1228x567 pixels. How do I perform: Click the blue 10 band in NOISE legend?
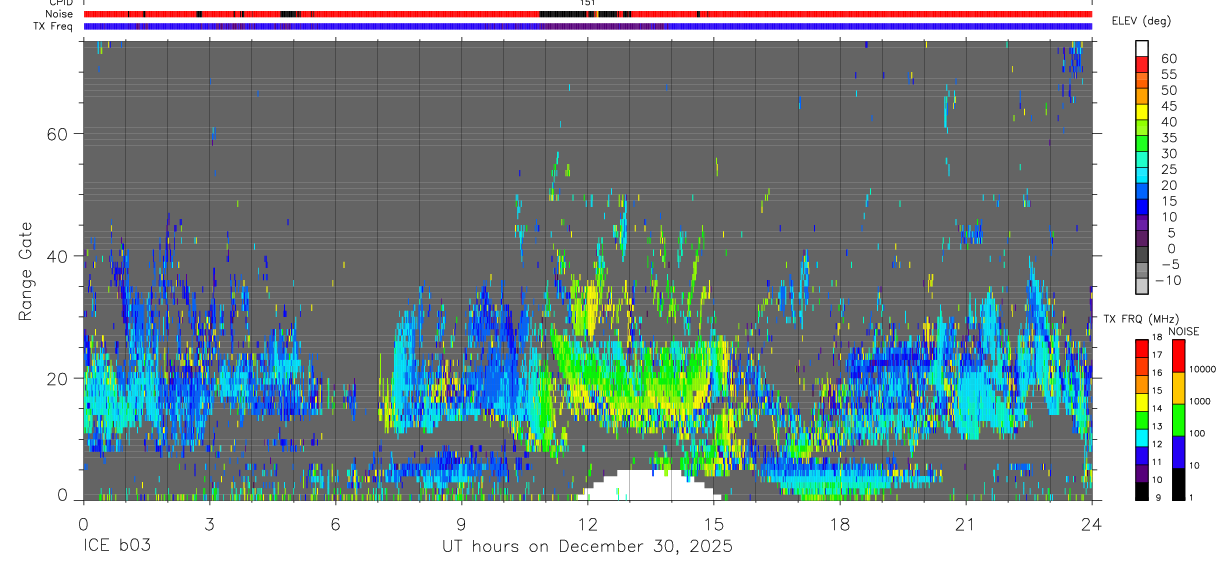coord(1177,452)
